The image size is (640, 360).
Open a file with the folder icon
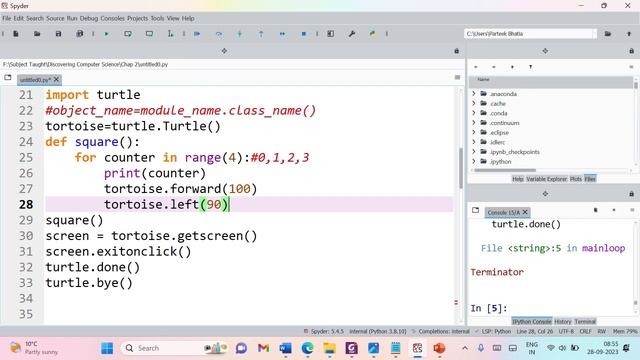click(37, 34)
